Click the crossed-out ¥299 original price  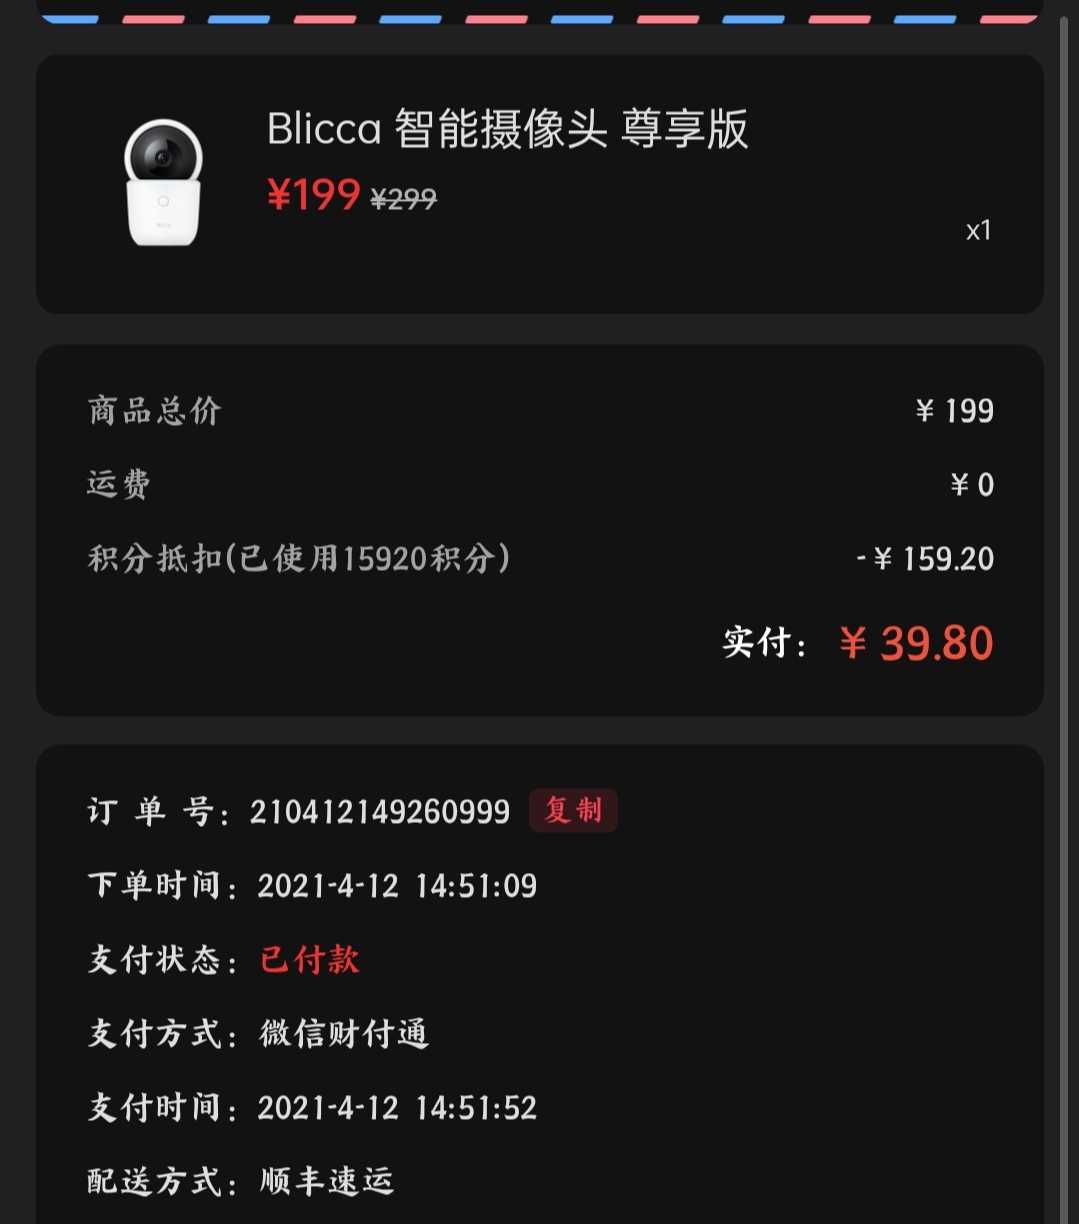pos(403,200)
